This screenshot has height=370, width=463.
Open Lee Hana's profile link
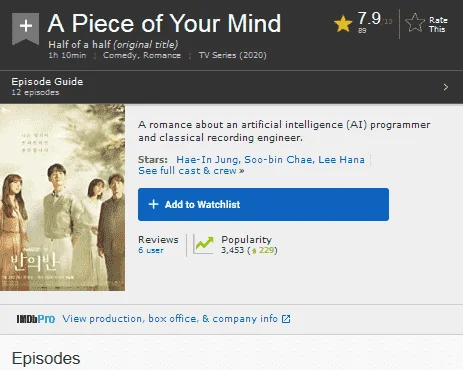tap(341, 160)
